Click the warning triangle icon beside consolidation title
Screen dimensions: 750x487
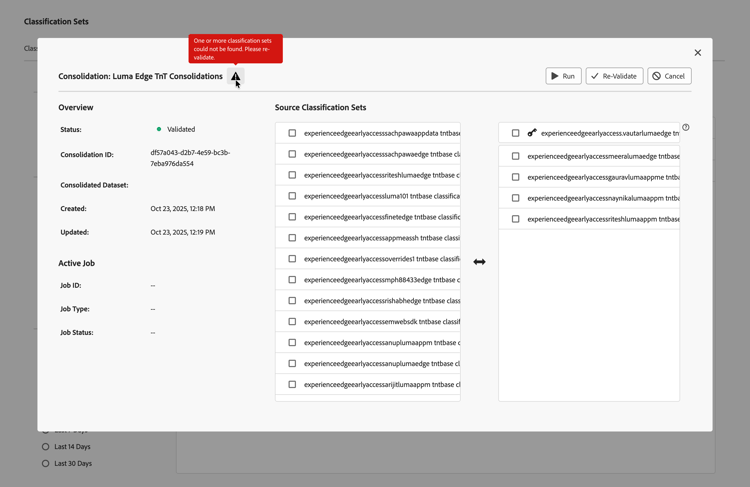tap(235, 76)
